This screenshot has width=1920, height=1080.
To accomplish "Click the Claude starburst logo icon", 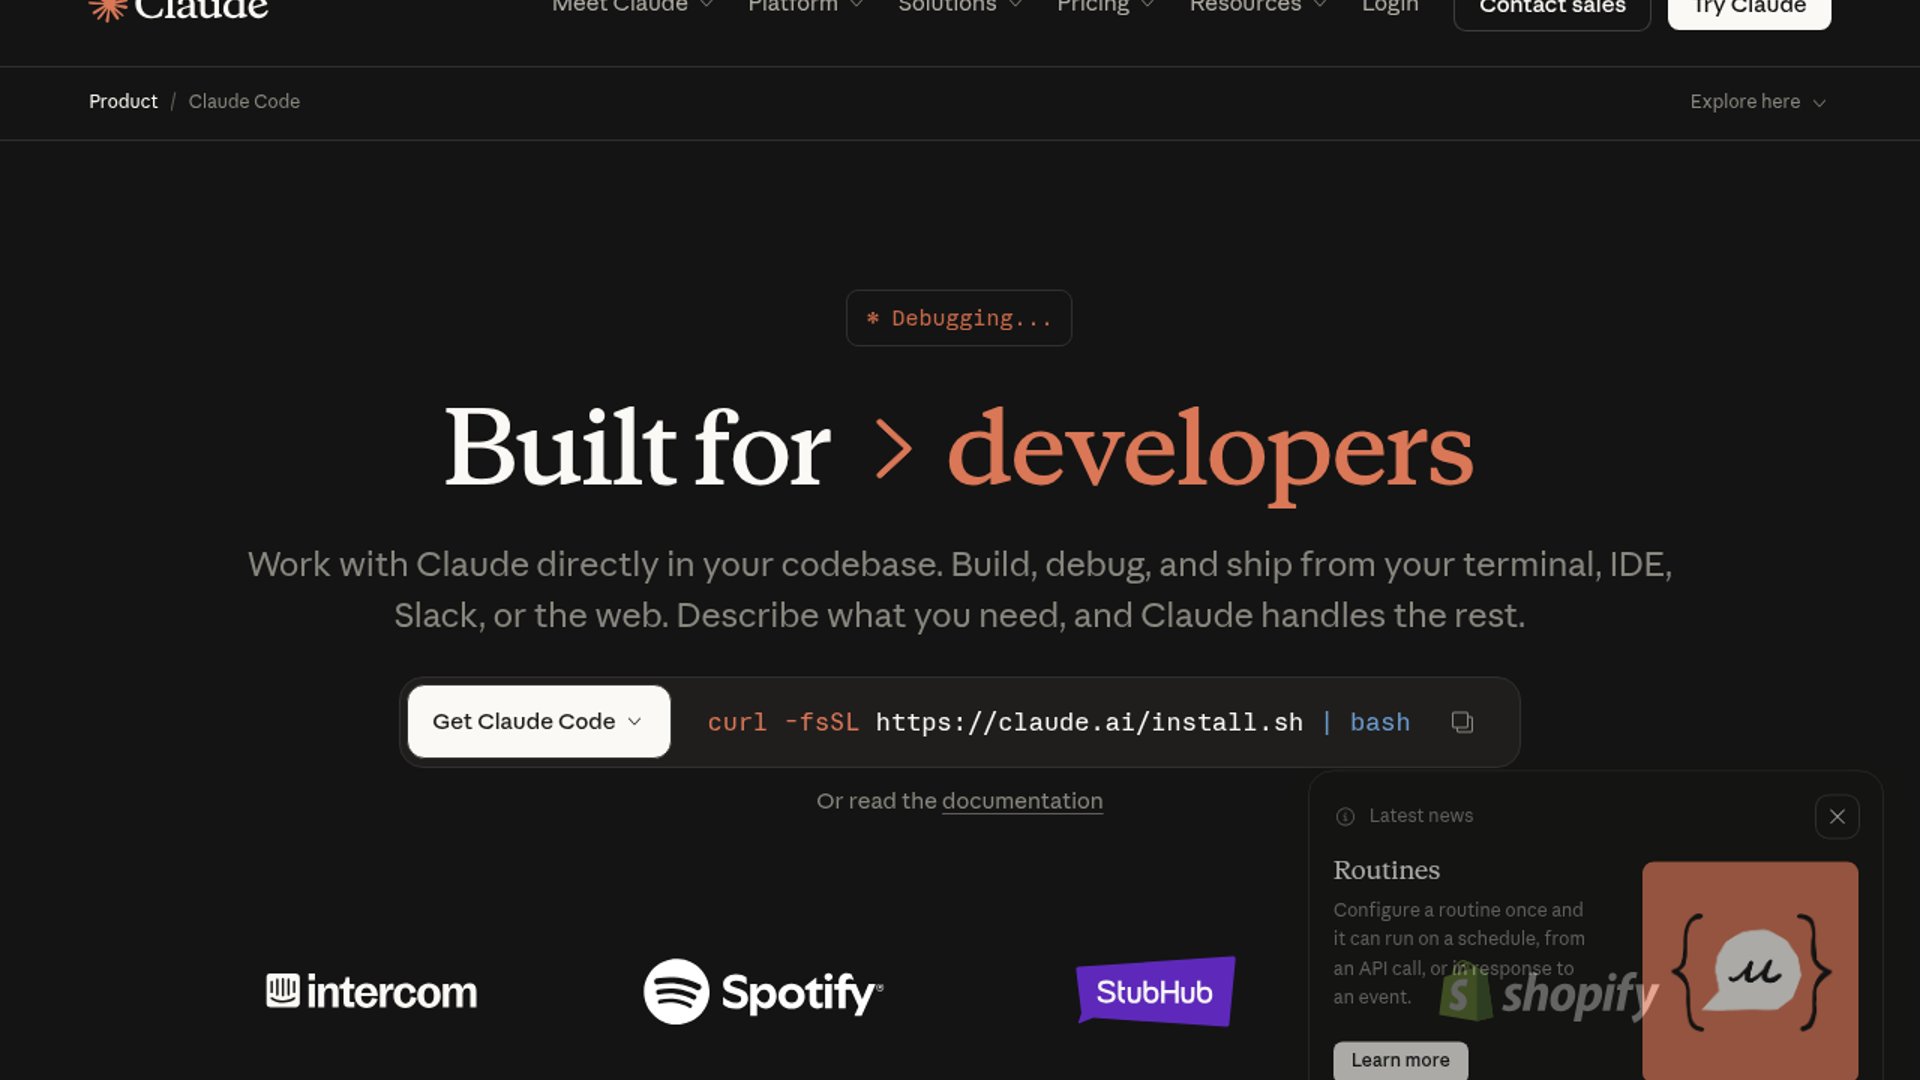I will [x=107, y=9].
